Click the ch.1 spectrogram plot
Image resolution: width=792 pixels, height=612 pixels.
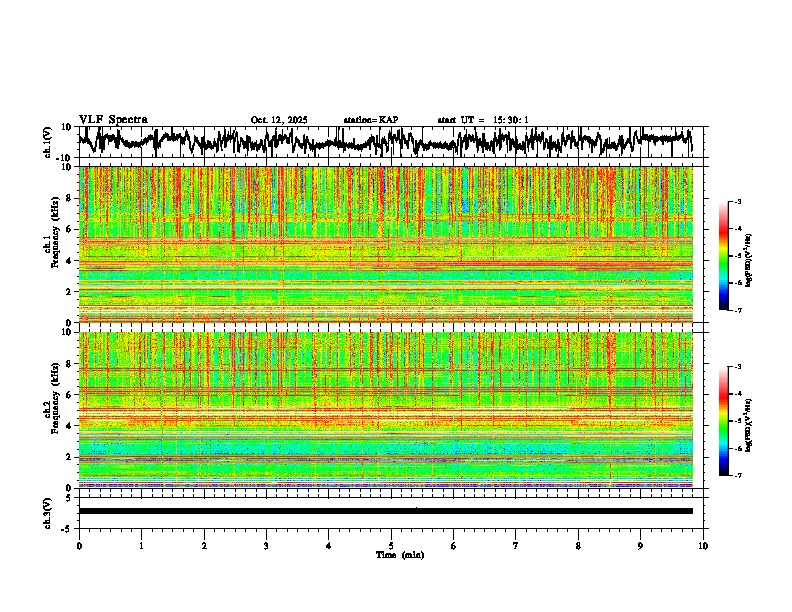385,244
